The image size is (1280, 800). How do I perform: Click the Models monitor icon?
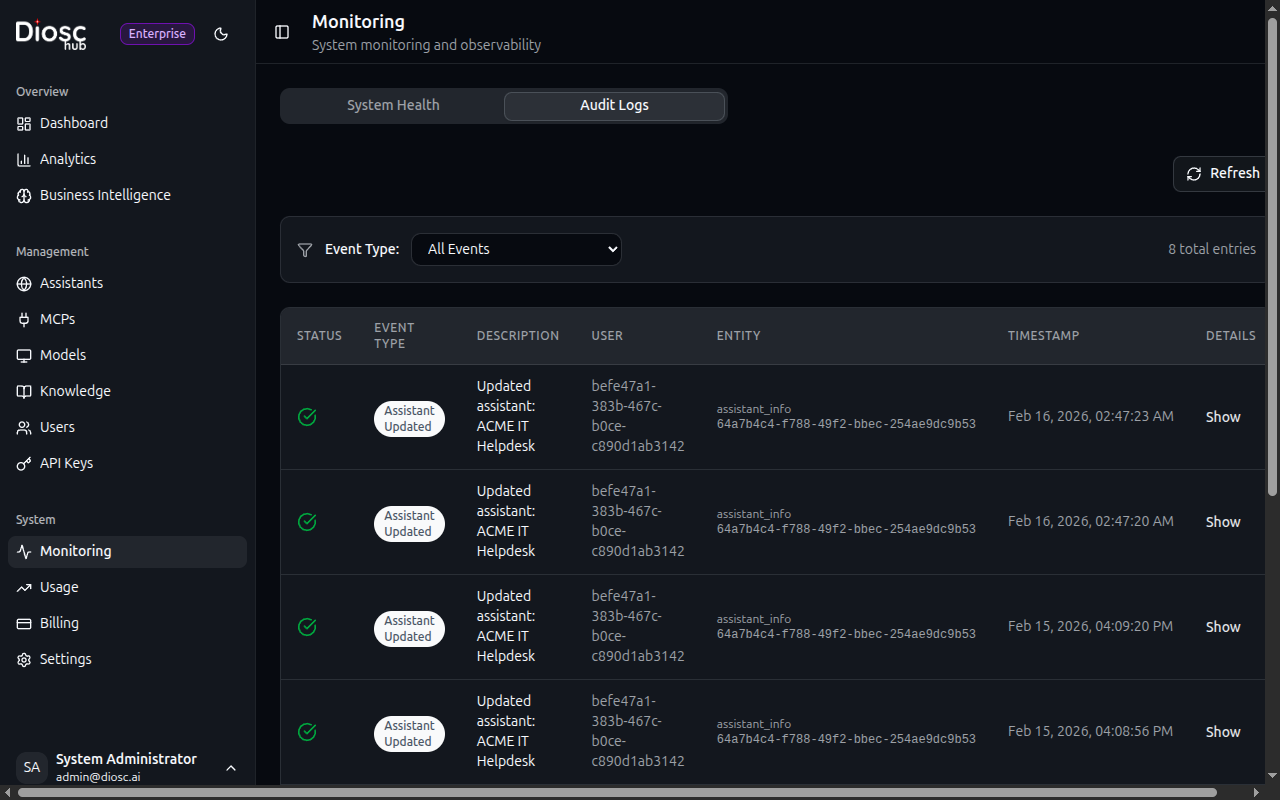pyautogui.click(x=24, y=355)
